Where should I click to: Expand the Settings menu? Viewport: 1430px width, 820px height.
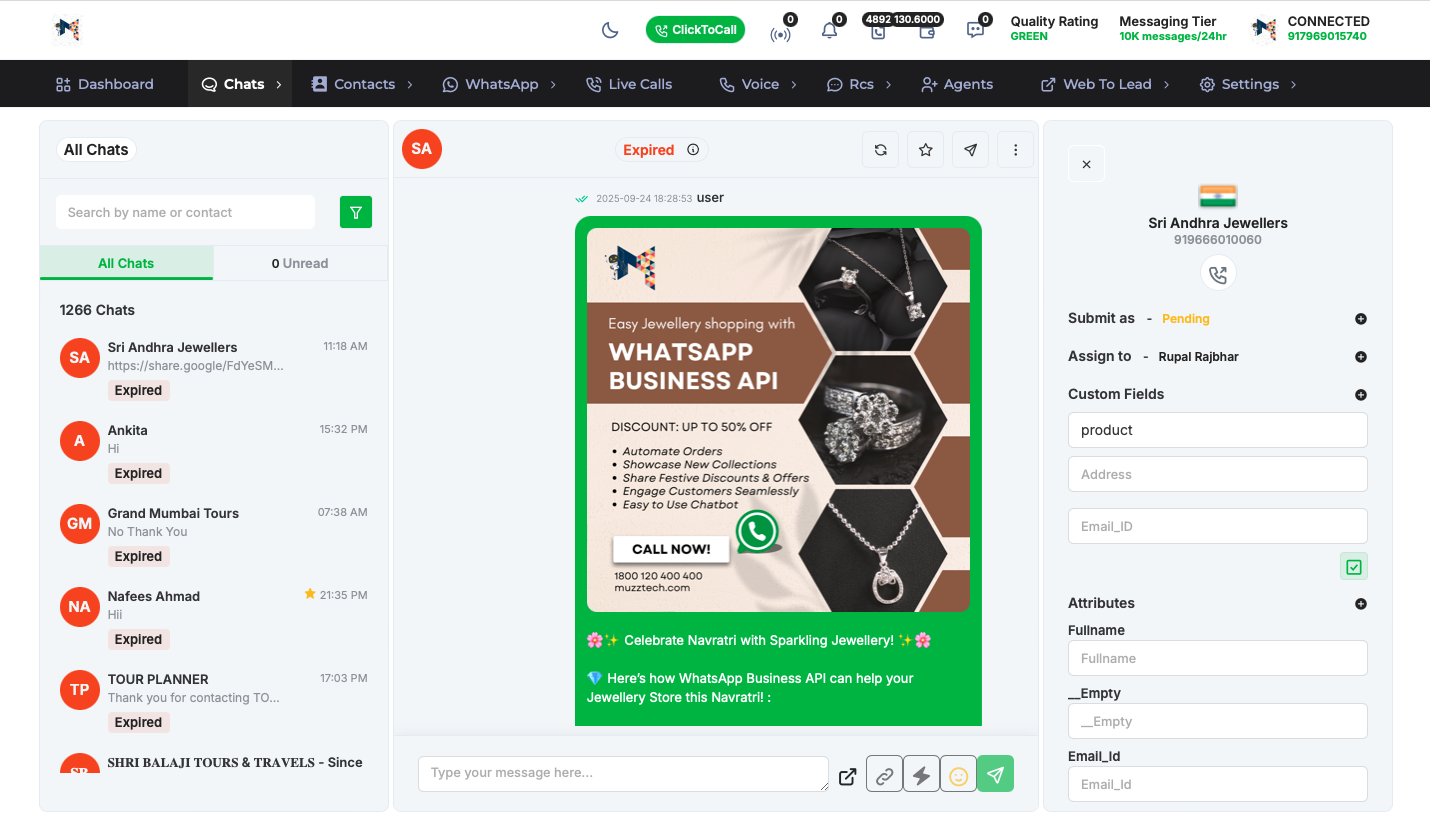pos(1248,84)
